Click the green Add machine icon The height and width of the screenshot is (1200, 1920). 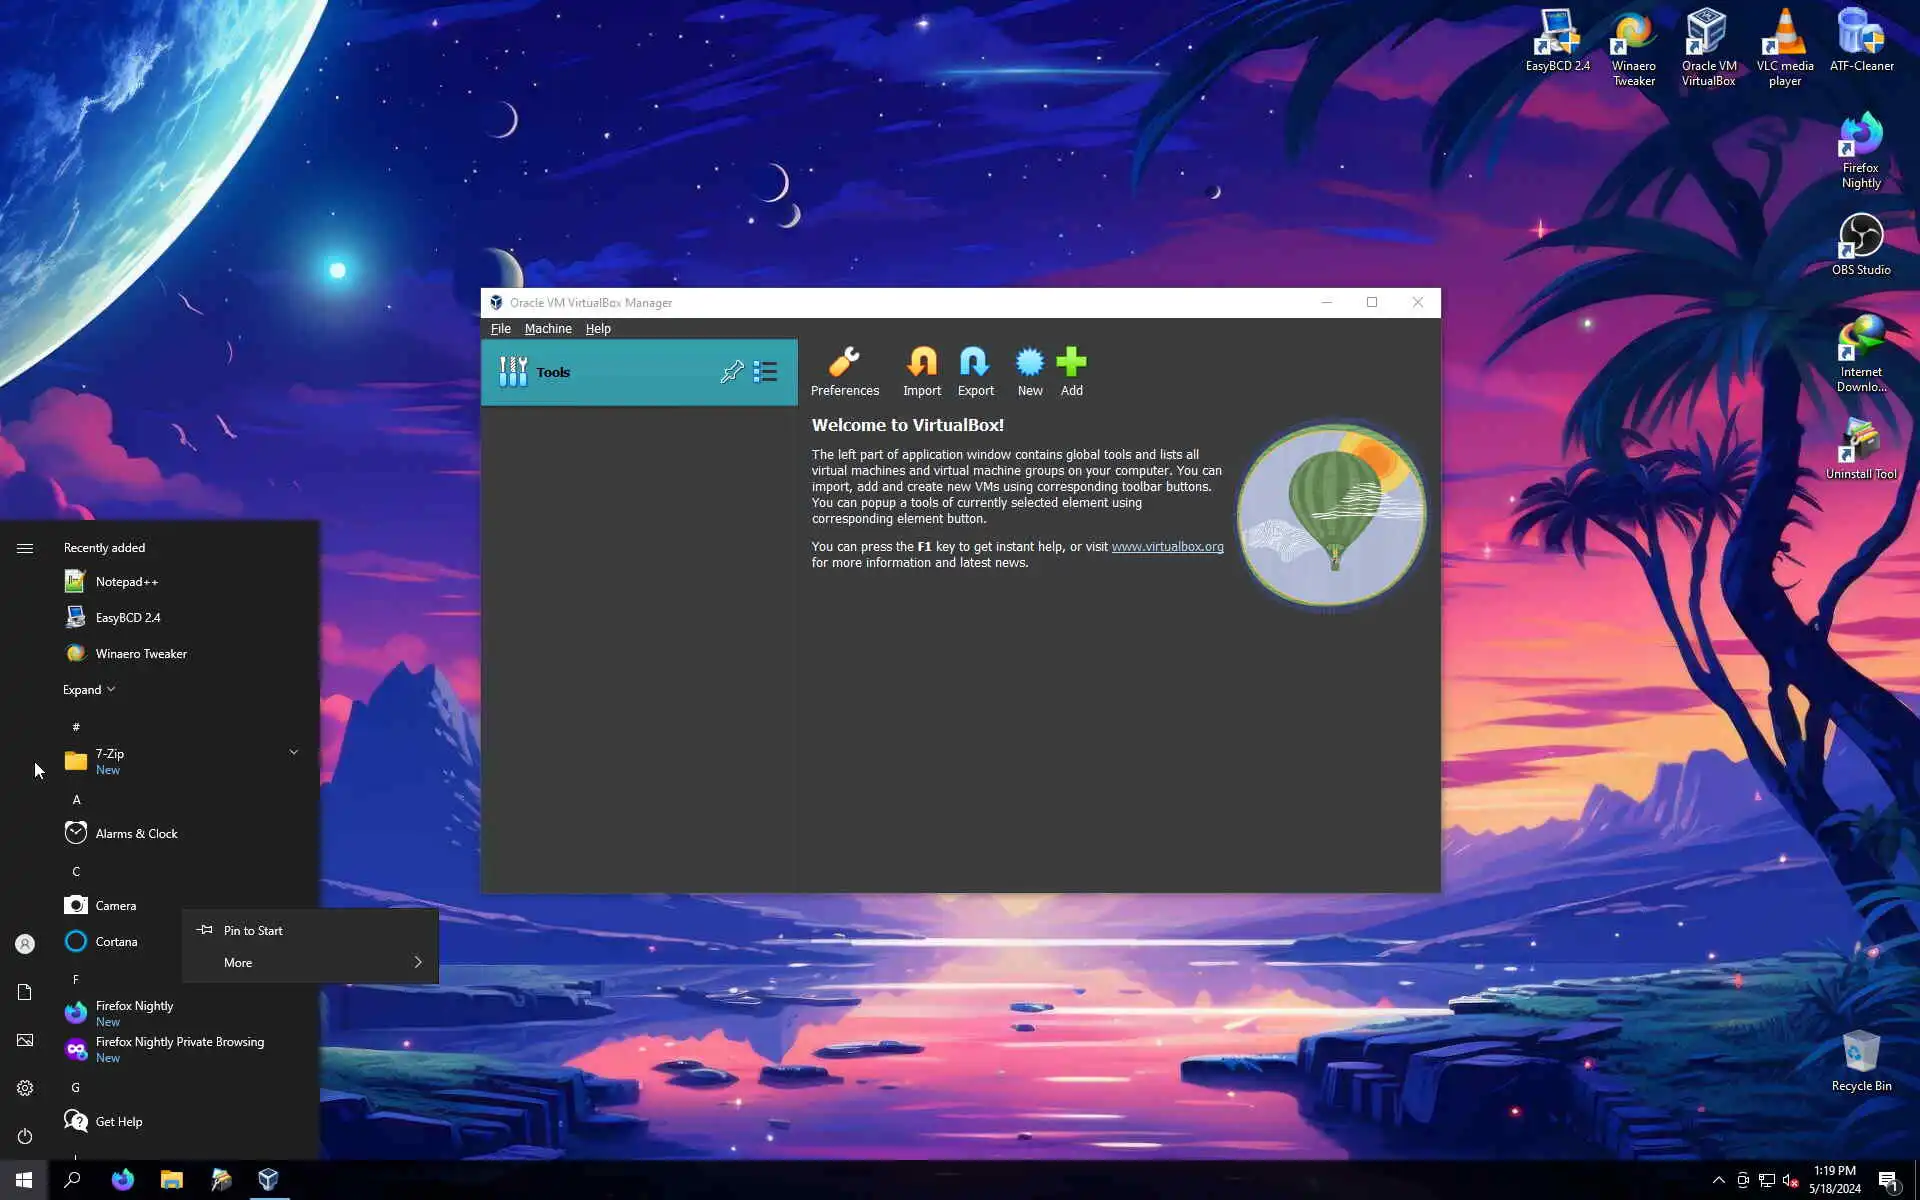[1071, 363]
